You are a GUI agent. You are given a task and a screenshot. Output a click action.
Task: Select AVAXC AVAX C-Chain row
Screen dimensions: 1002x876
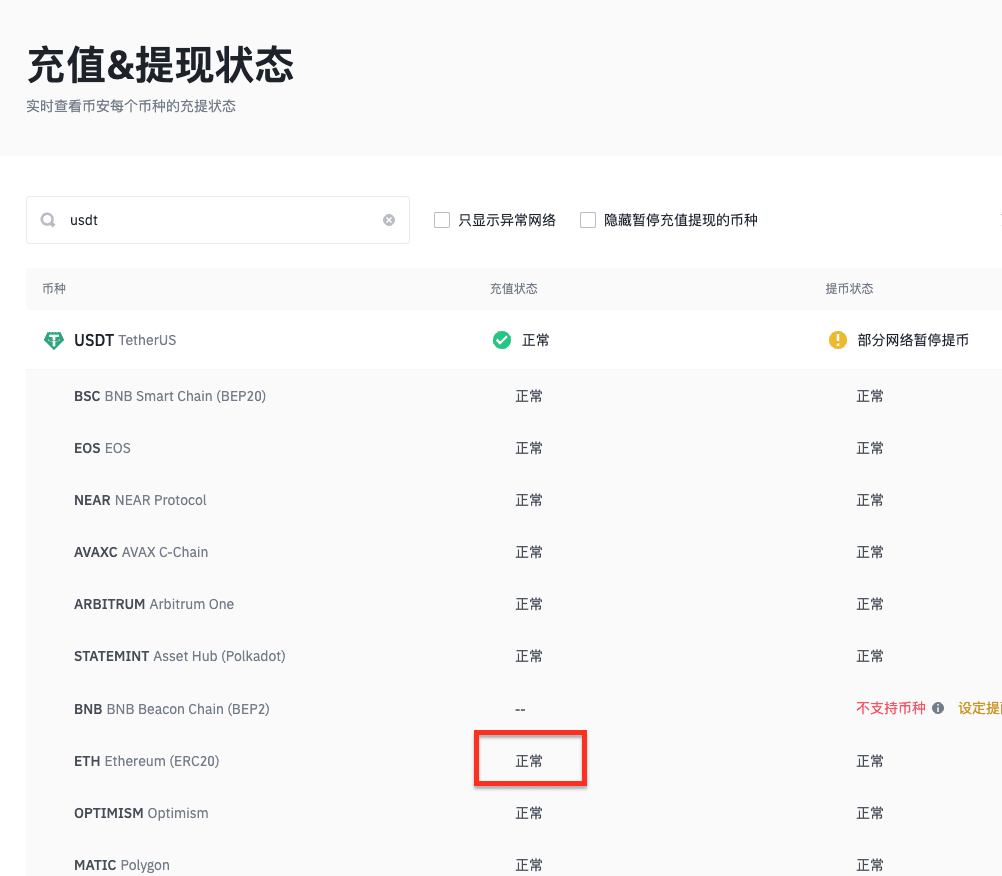pyautogui.click(x=514, y=552)
